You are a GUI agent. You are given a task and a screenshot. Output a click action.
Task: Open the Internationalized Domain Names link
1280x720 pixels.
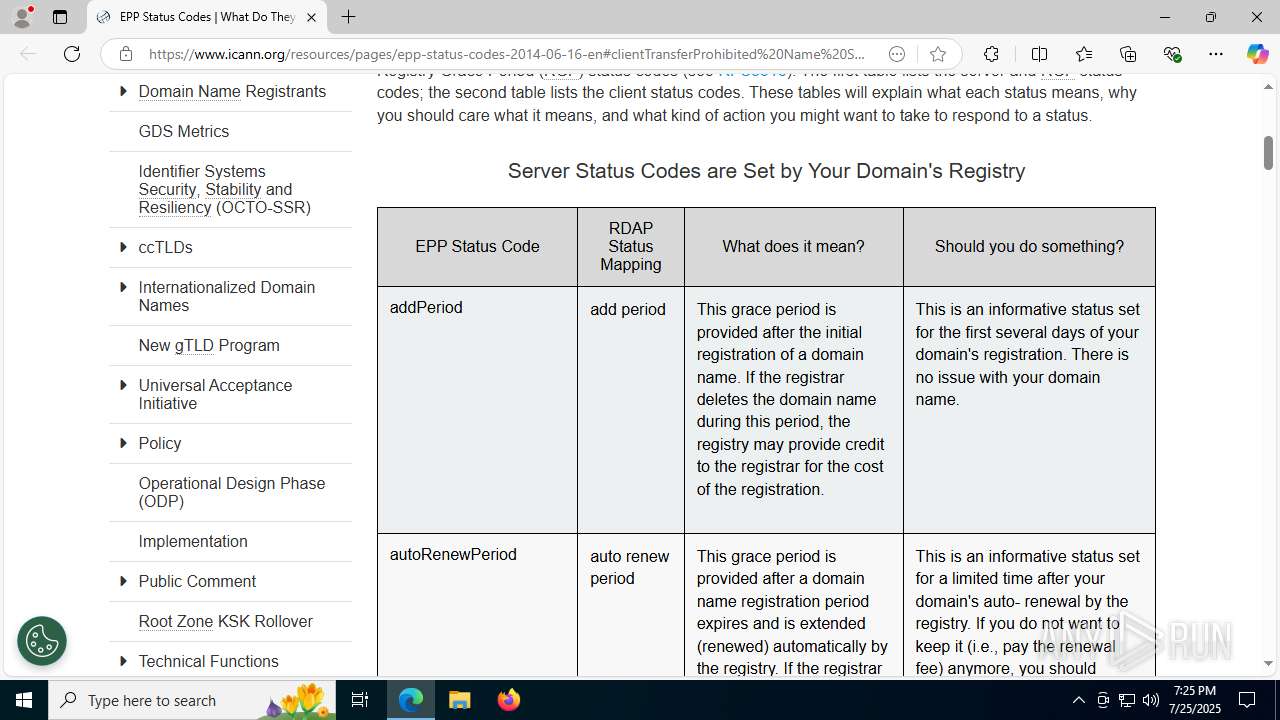[x=227, y=296]
